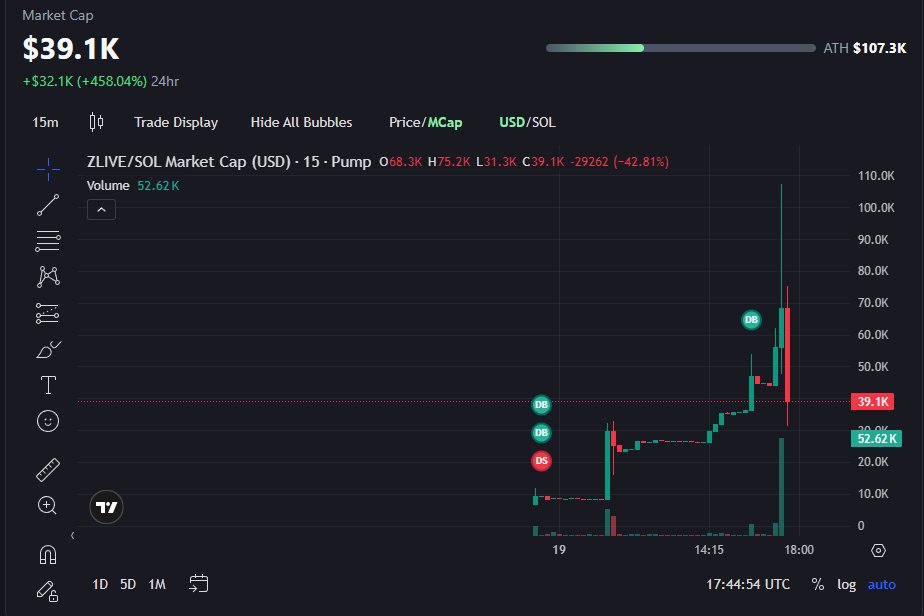This screenshot has width=924, height=616.
Task: Select the crosshair cursor tool
Action: click(x=47, y=170)
